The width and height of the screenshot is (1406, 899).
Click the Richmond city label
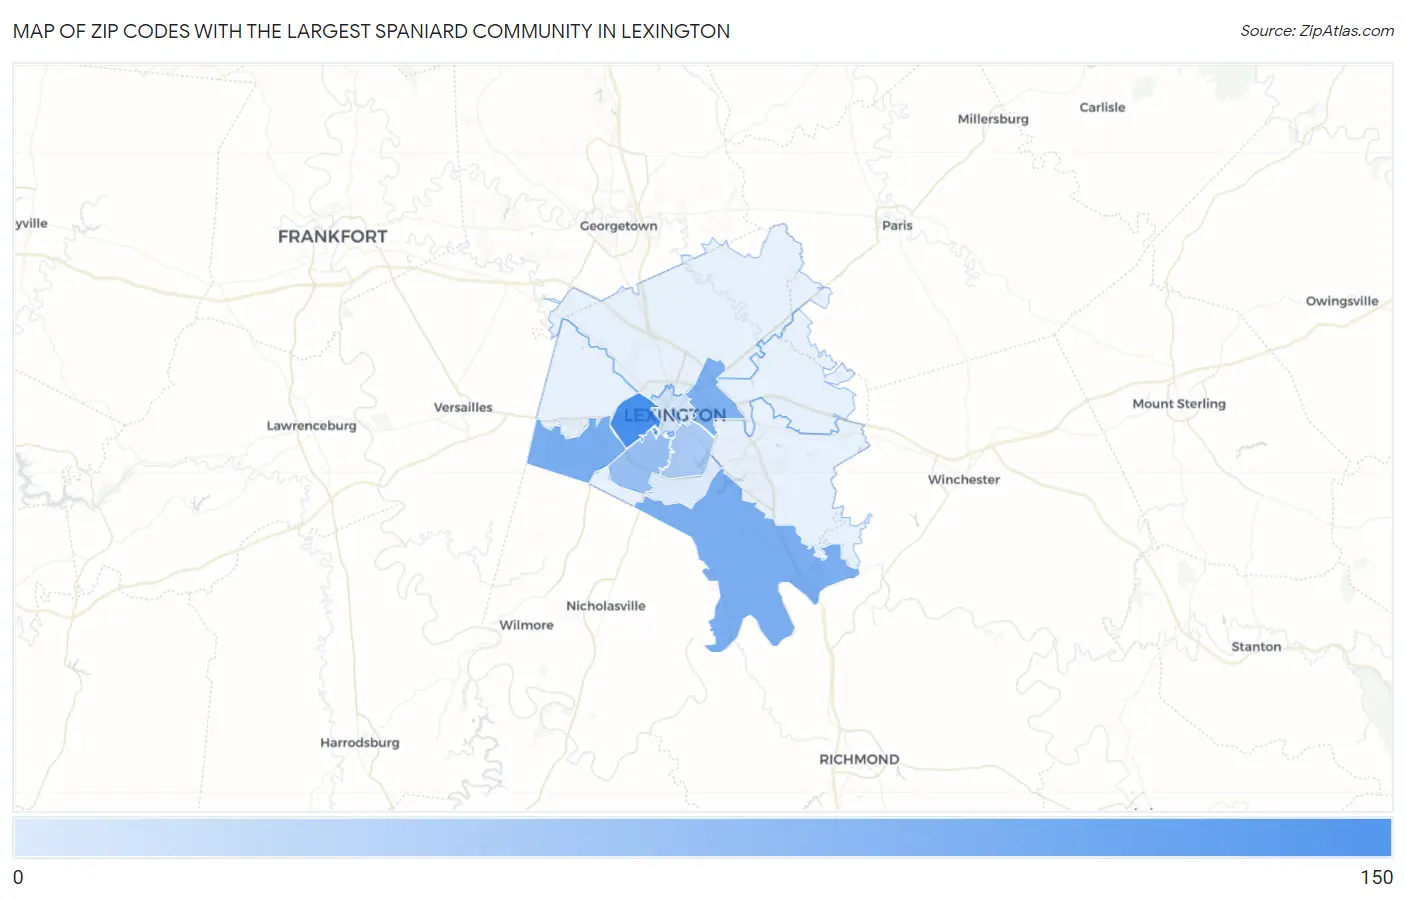point(859,759)
